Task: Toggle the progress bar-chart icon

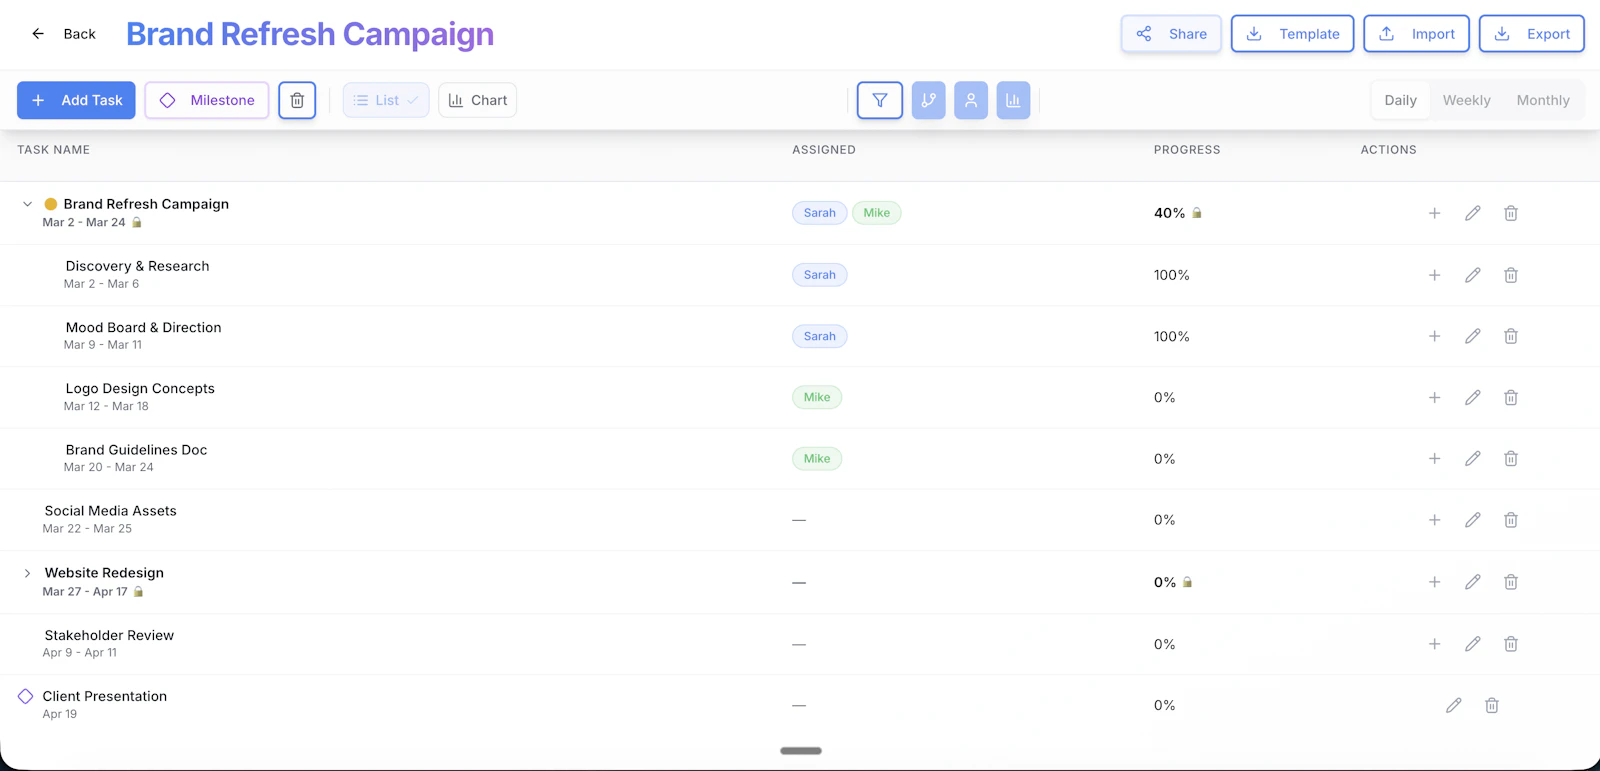Action: [1013, 100]
